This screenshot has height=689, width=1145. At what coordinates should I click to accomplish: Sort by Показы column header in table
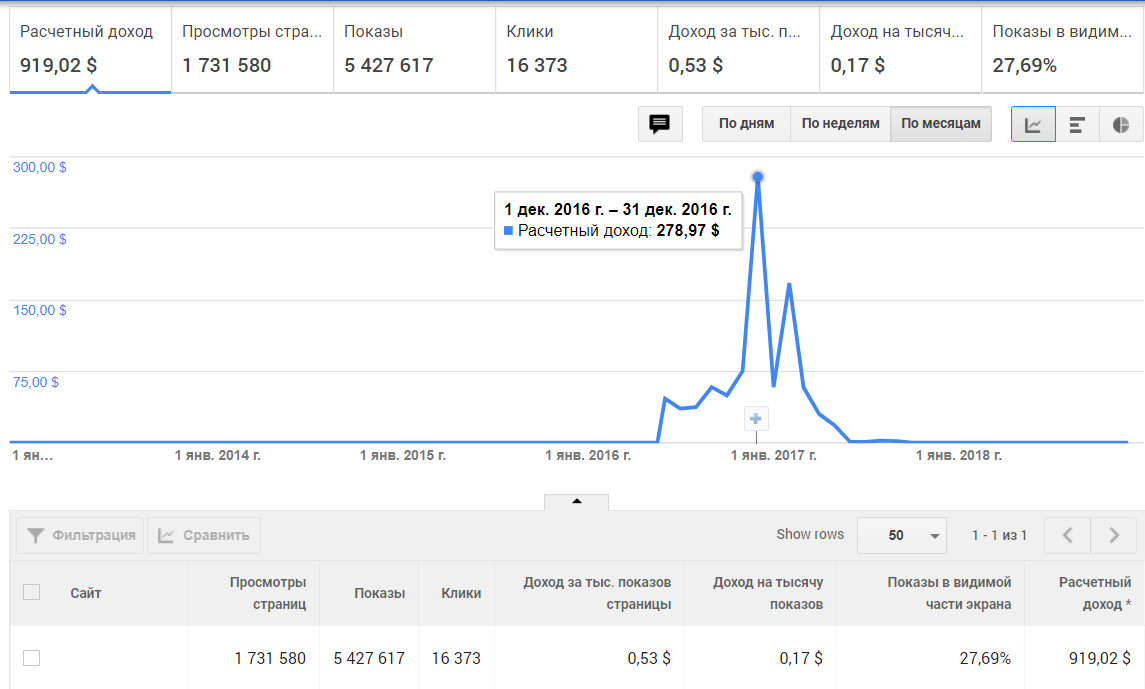click(x=380, y=593)
